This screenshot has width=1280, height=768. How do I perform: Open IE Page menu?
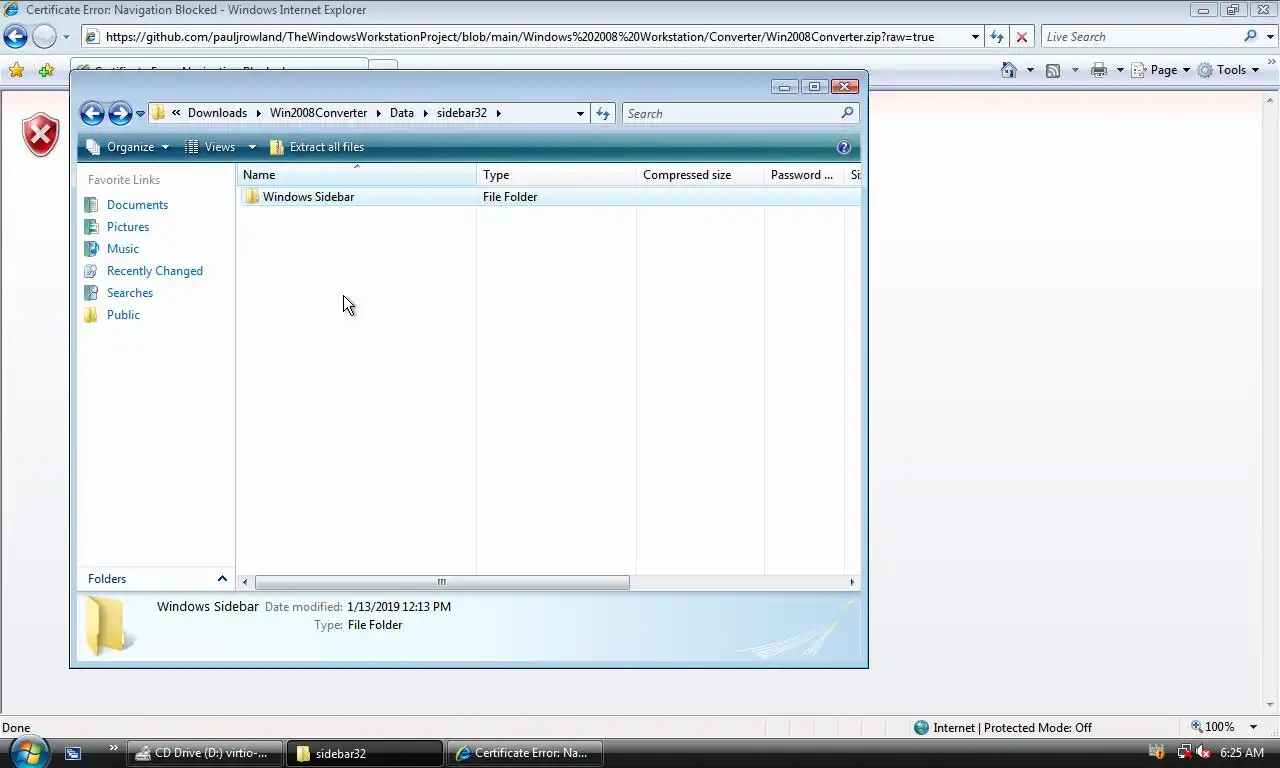coord(1160,70)
